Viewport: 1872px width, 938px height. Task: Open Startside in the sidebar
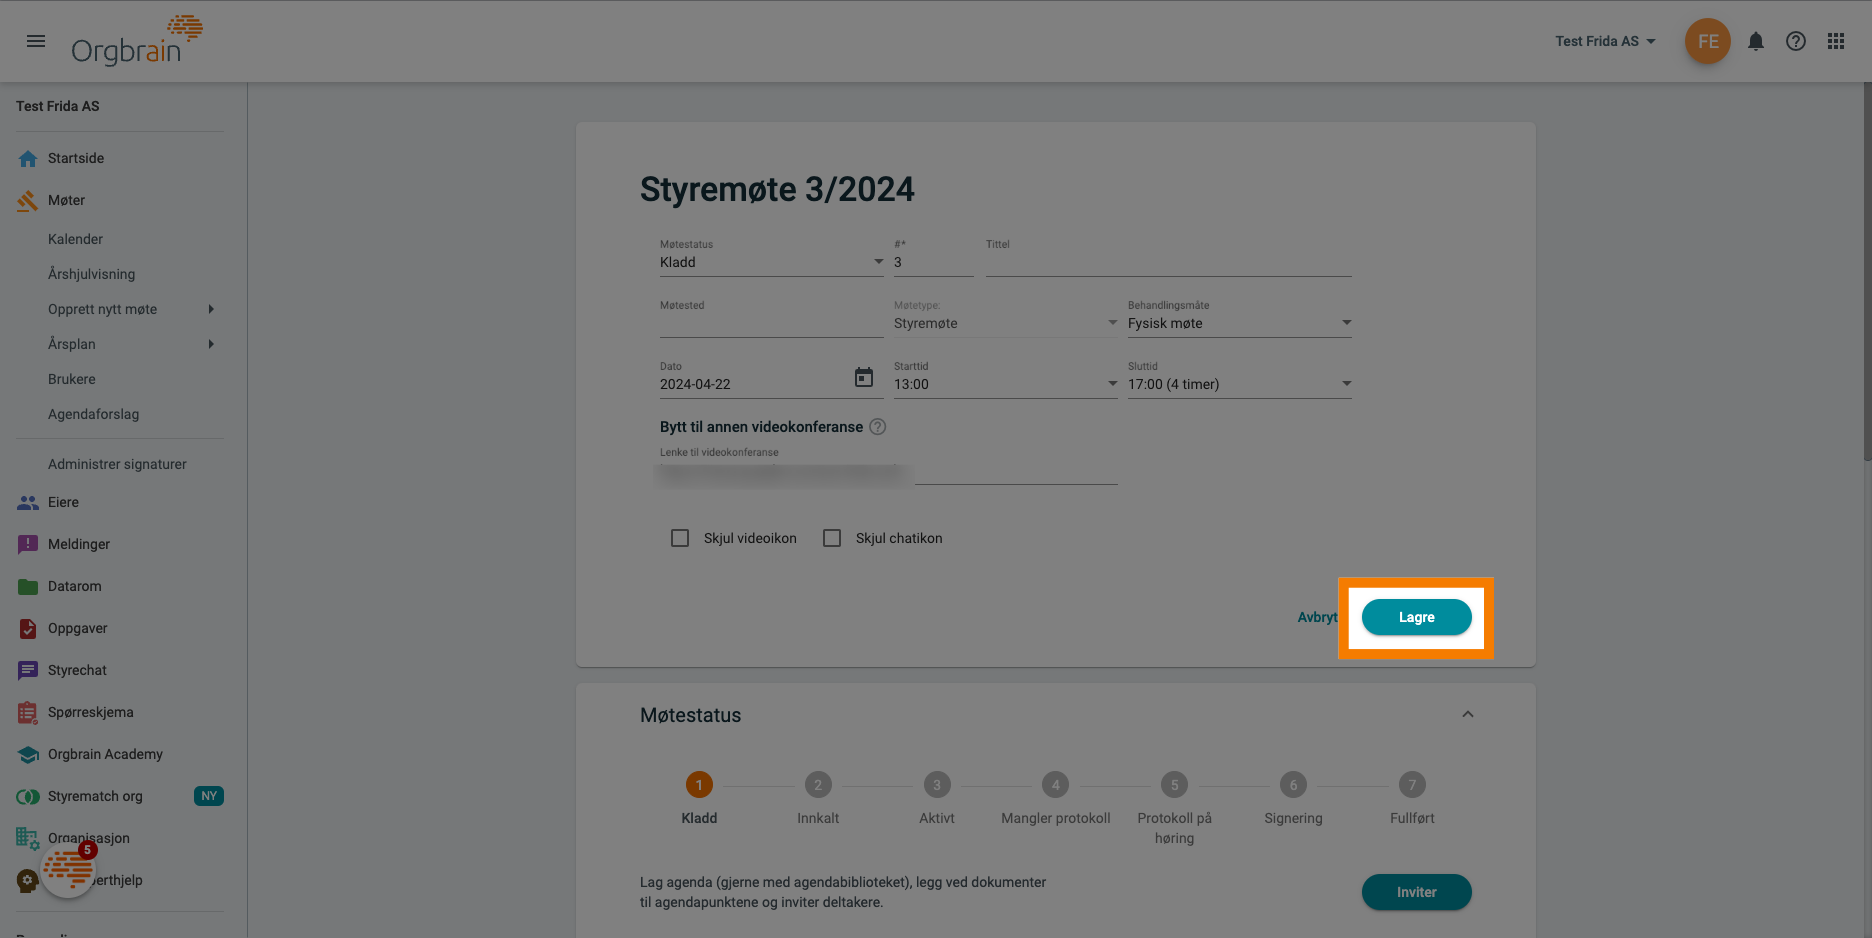tap(76, 158)
